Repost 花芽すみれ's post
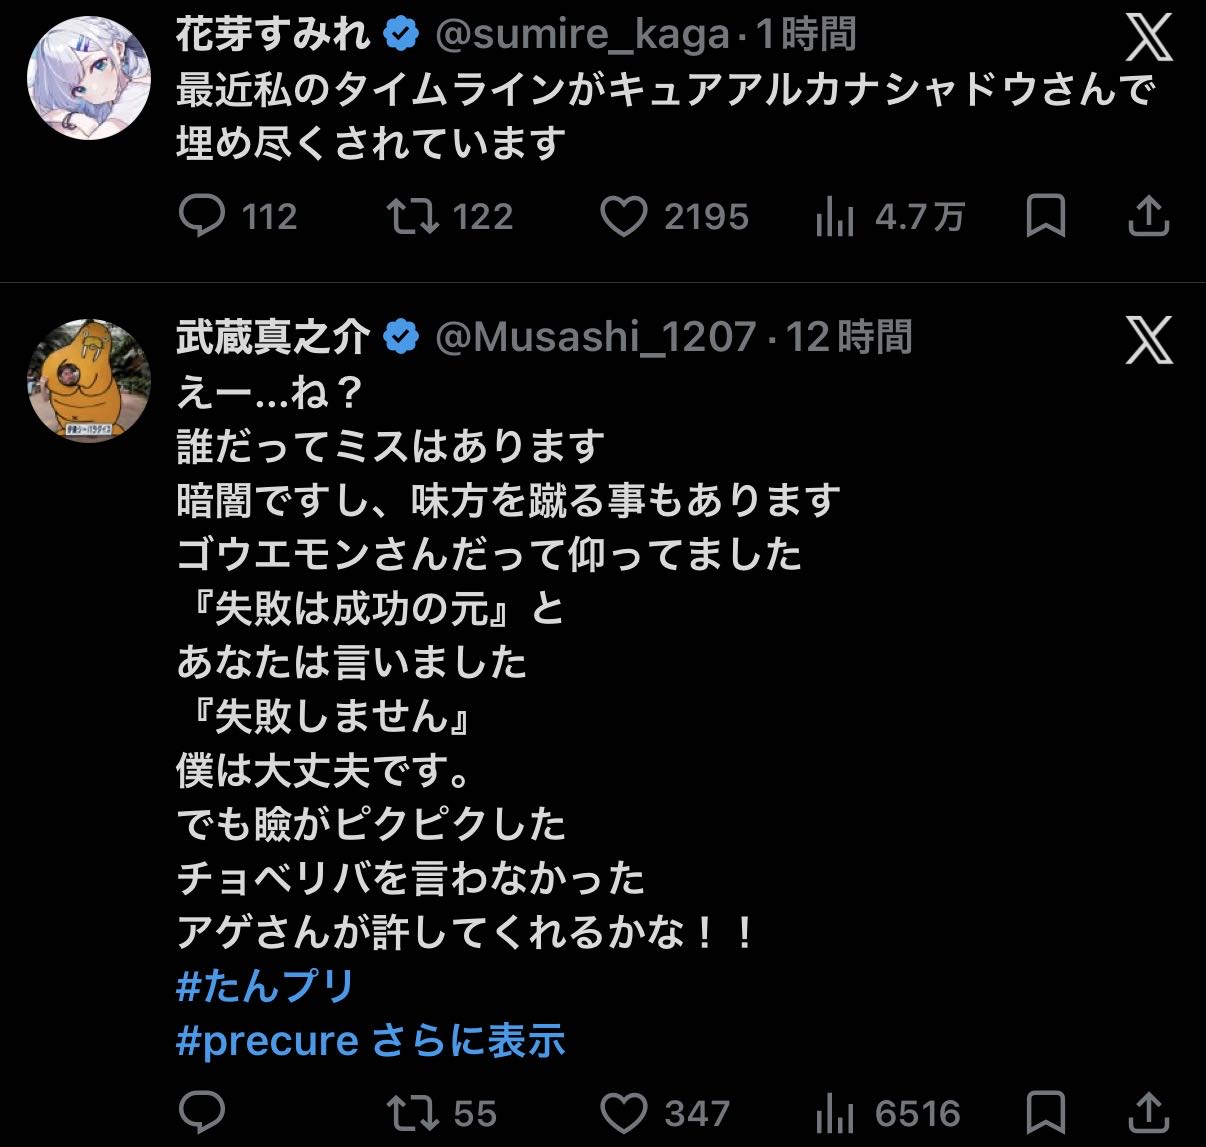The width and height of the screenshot is (1206, 1147). pos(413,216)
